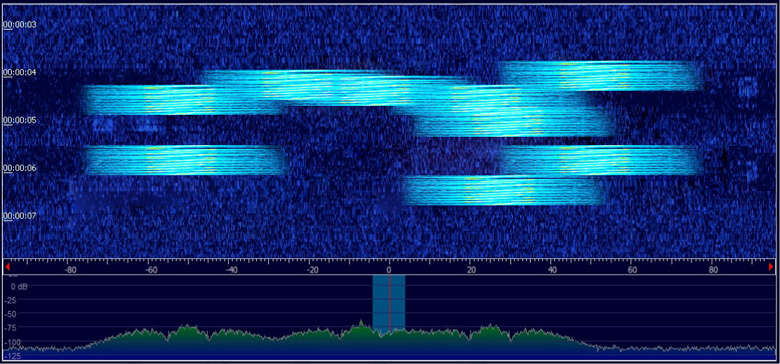Select the 00:00:06 time marker in the waterfall
The height and width of the screenshot is (364, 780).
click(x=19, y=168)
